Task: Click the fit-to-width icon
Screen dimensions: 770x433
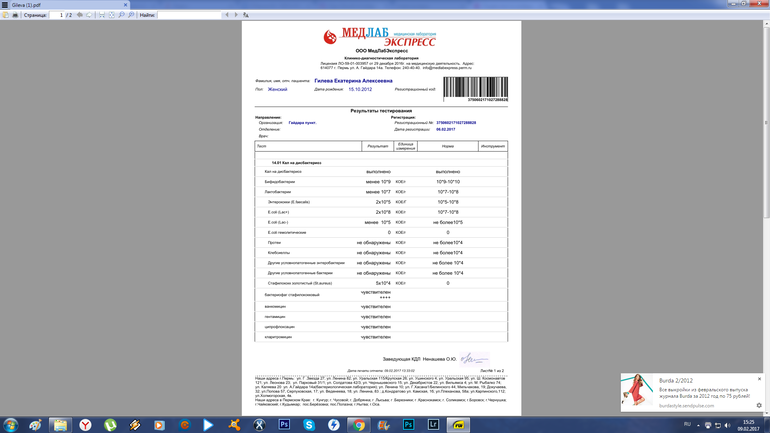Action: (100, 15)
